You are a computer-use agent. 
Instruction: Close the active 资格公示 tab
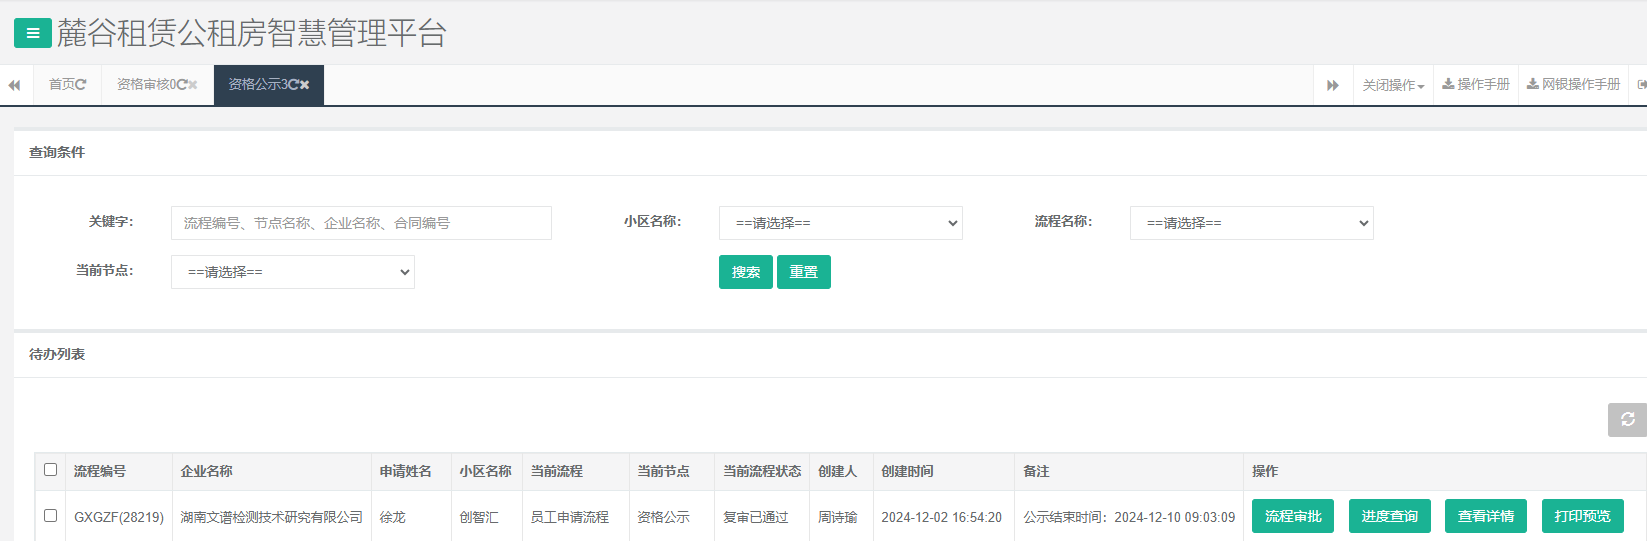tap(305, 85)
